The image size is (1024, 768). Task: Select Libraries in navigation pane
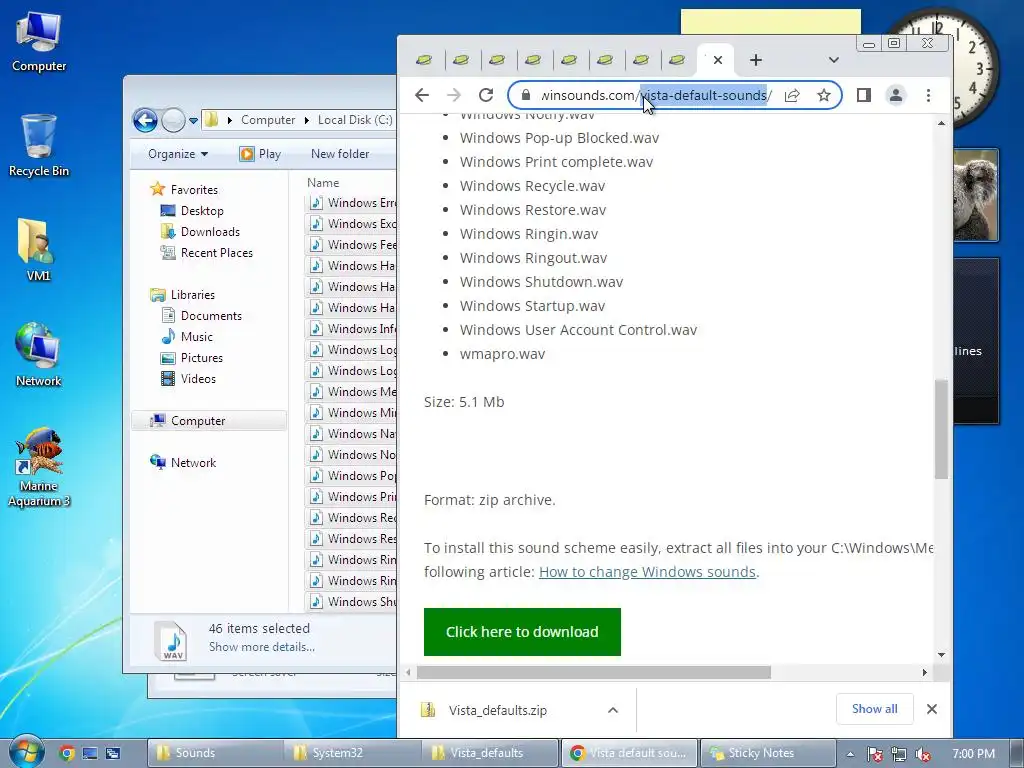coord(193,295)
